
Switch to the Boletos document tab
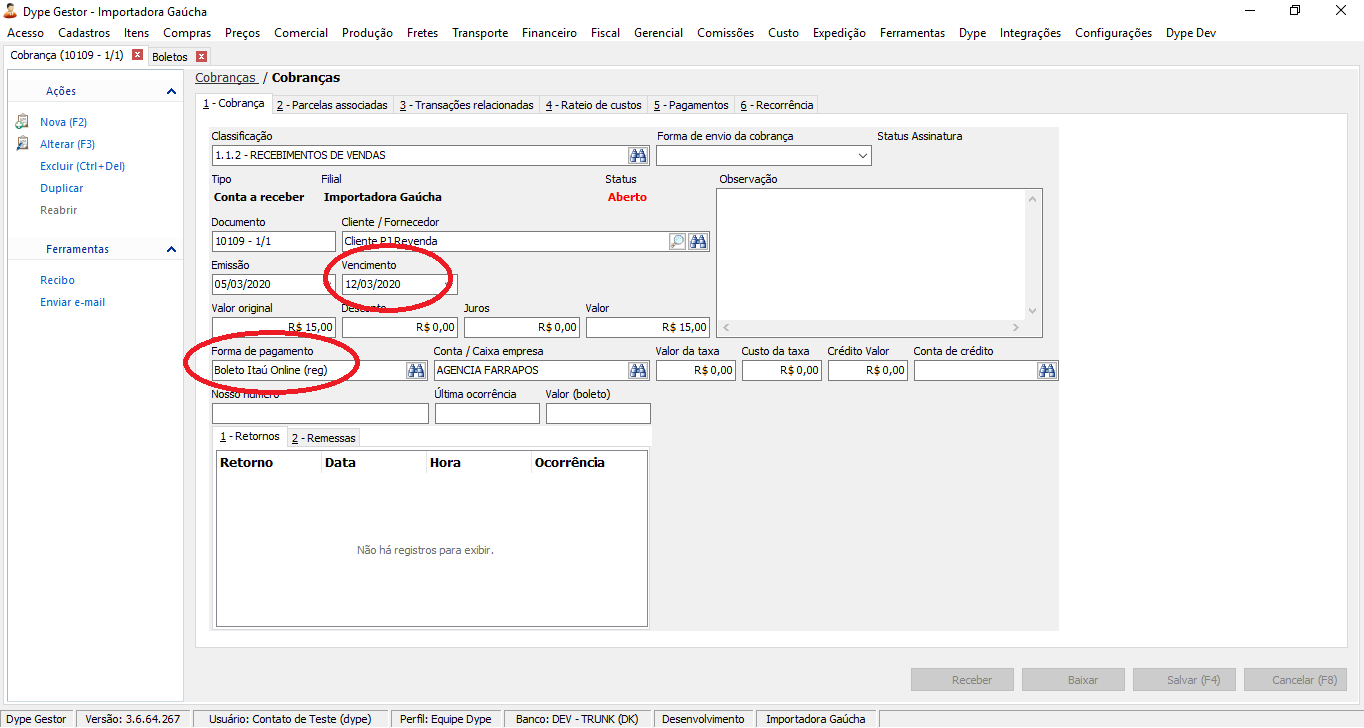pos(170,57)
